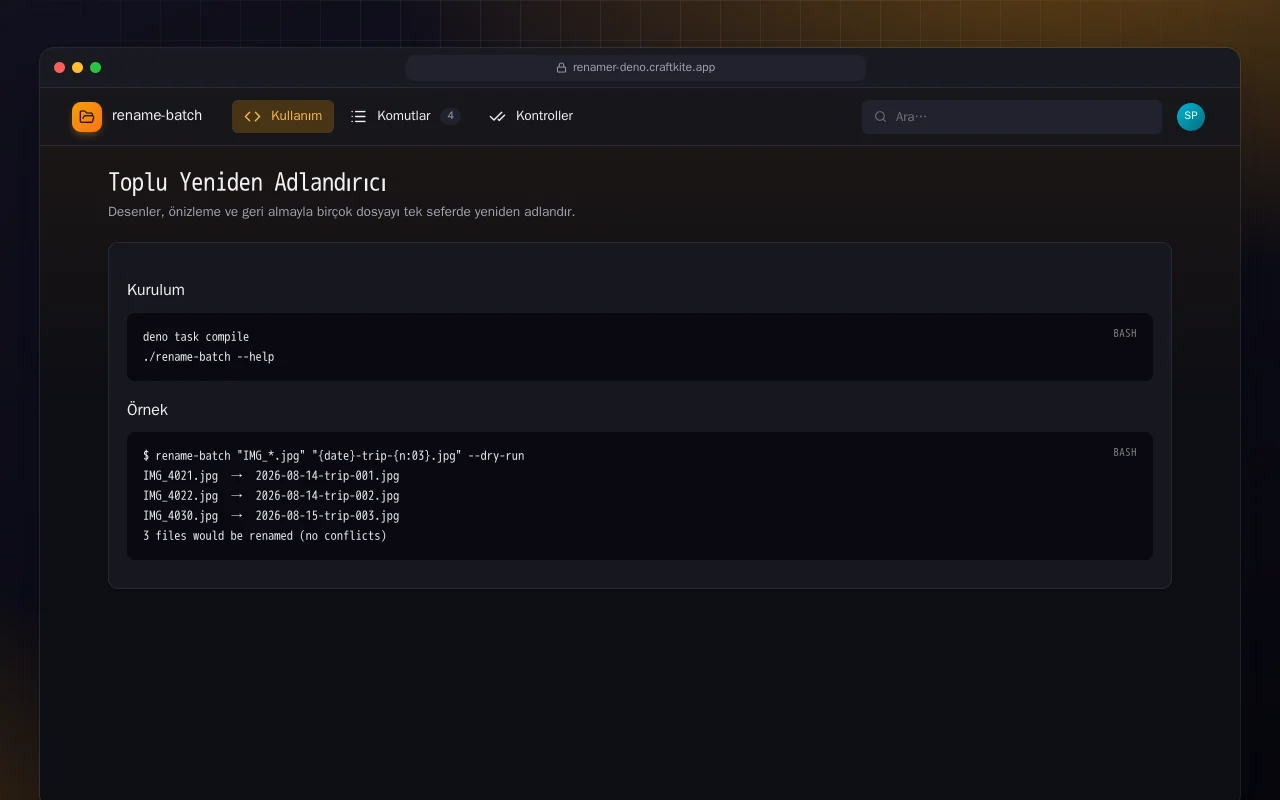Click the BASH label in Örnek block
Screen dimensions: 1280x800
(1125, 452)
